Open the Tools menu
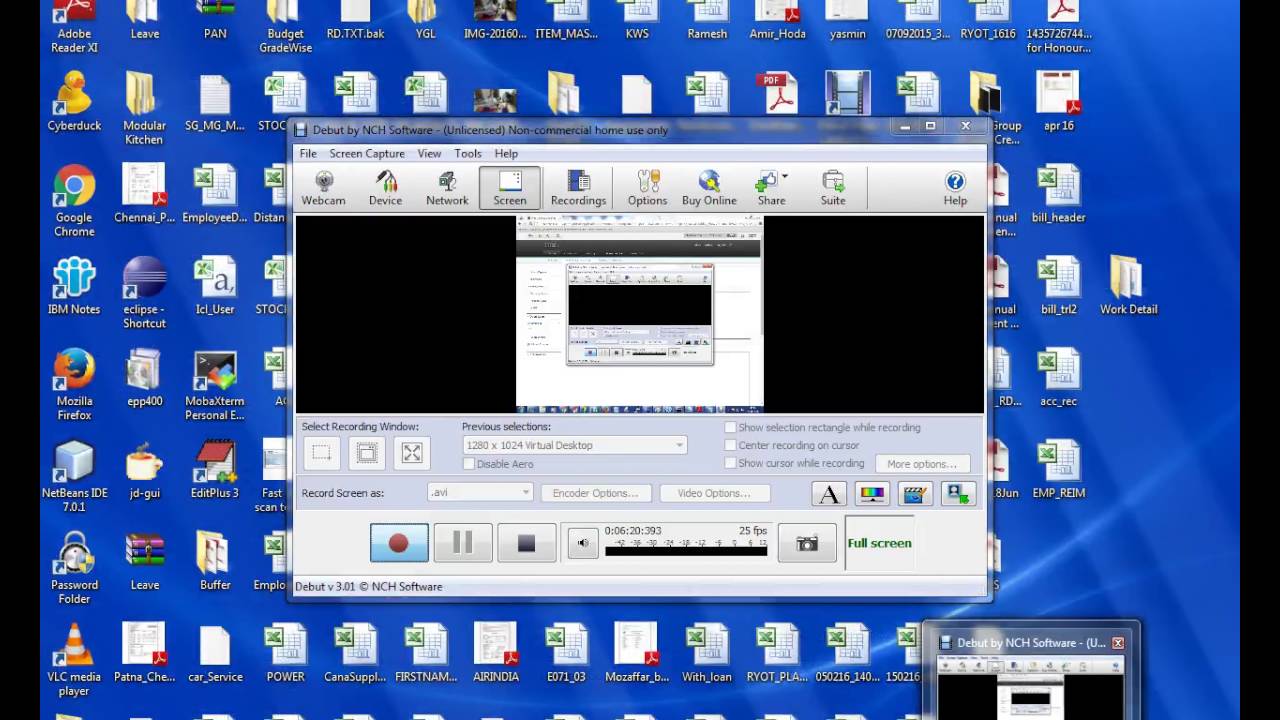The height and width of the screenshot is (720, 1280). click(468, 153)
